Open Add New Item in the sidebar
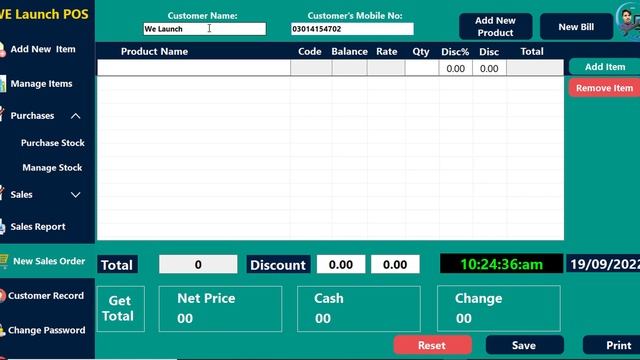This screenshot has width=640, height=360. point(43,49)
